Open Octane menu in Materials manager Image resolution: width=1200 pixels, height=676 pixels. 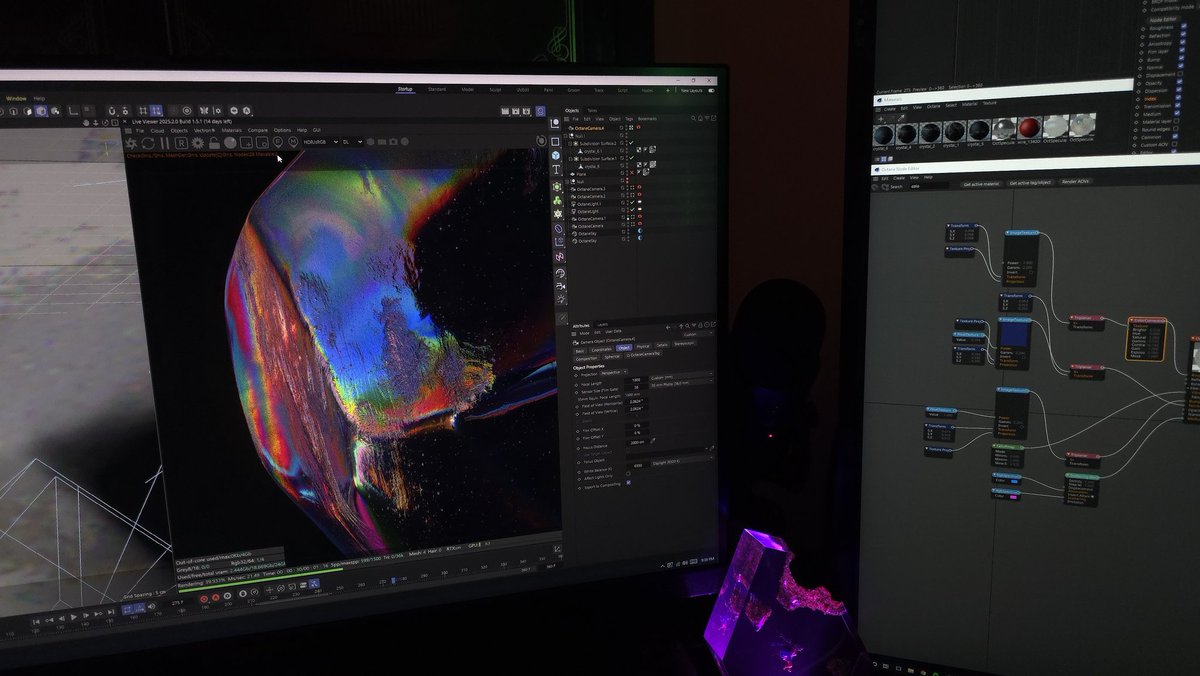(x=933, y=107)
